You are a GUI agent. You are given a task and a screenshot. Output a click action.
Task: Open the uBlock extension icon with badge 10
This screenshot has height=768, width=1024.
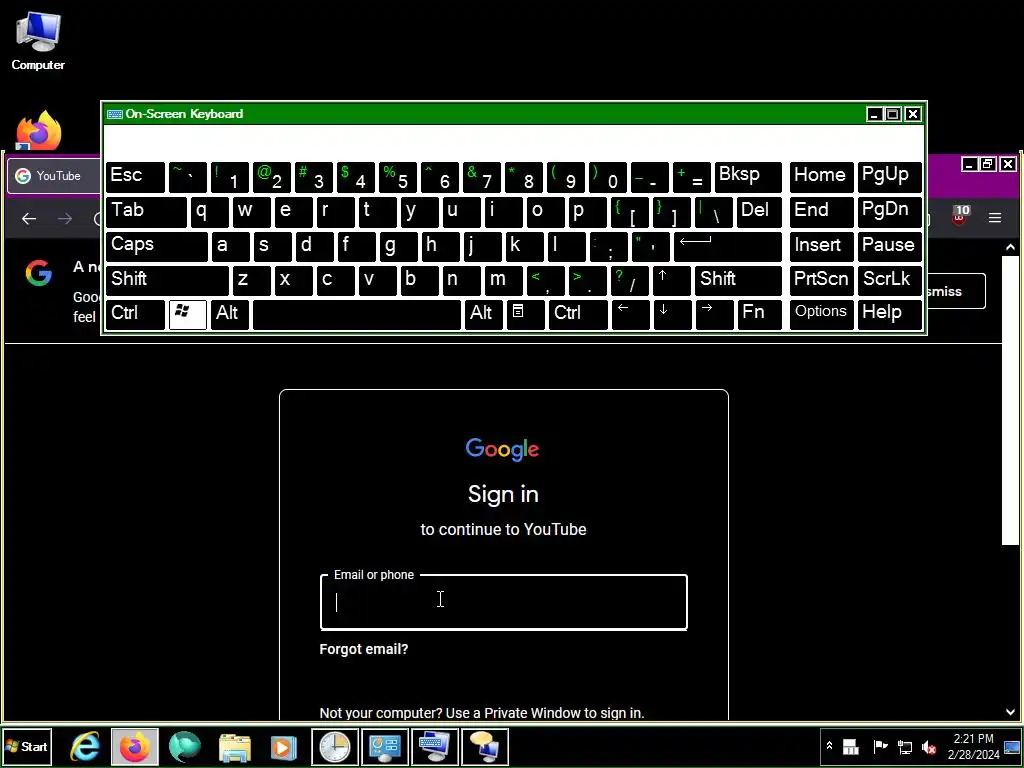tap(959, 216)
